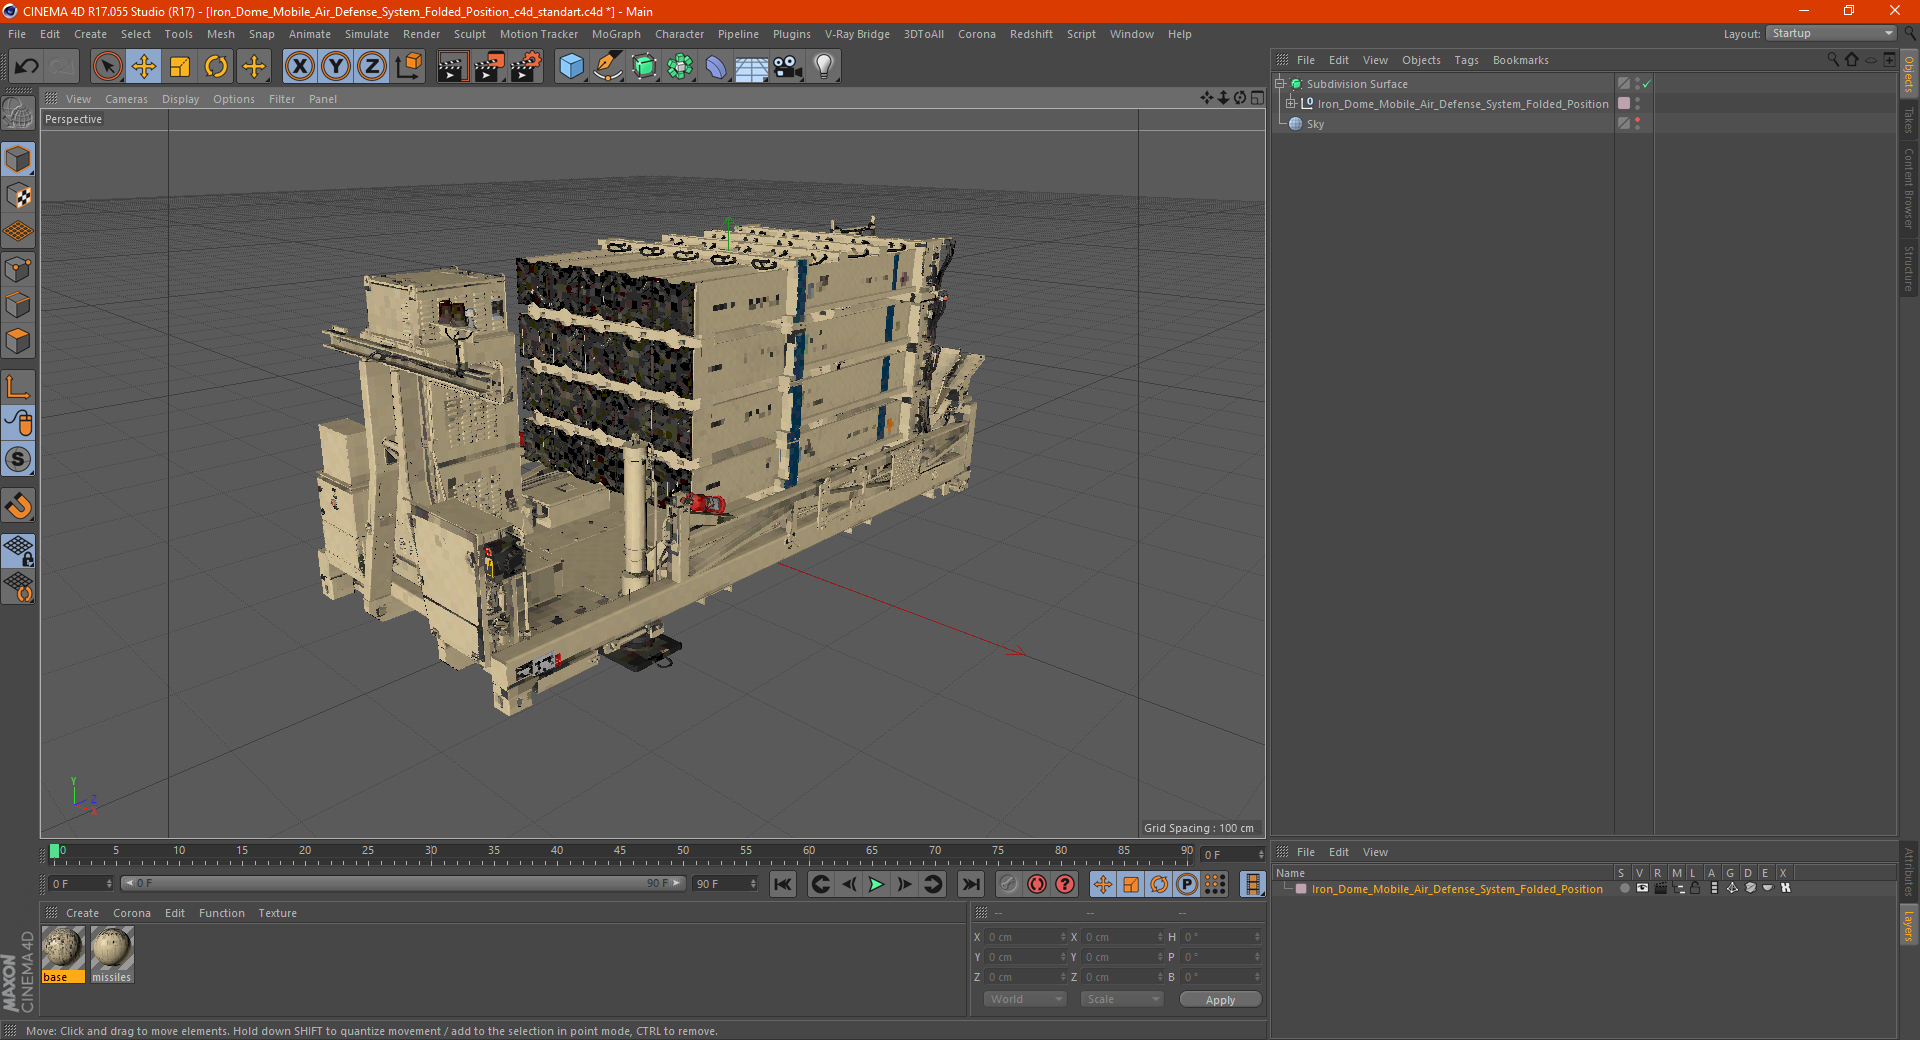Screen dimensions: 1920x1040
Task: Open the Create menu
Action: pyautogui.click(x=90, y=34)
